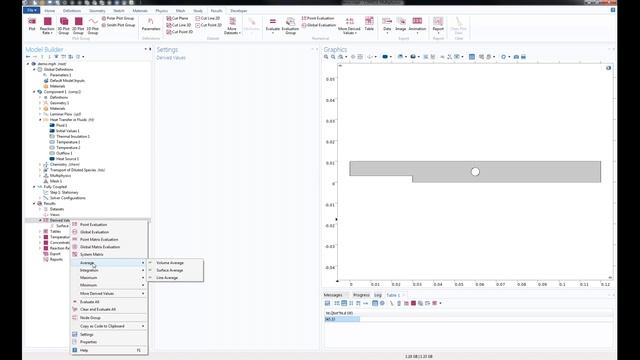640x360 pixels.
Task: Create a Cut Line 2D dataset
Action: coord(208,18)
